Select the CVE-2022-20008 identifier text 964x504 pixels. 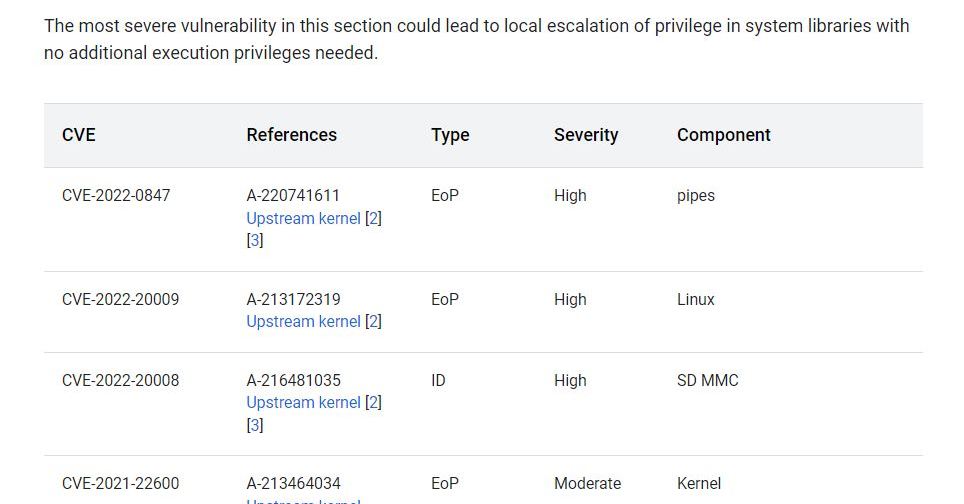pos(120,380)
